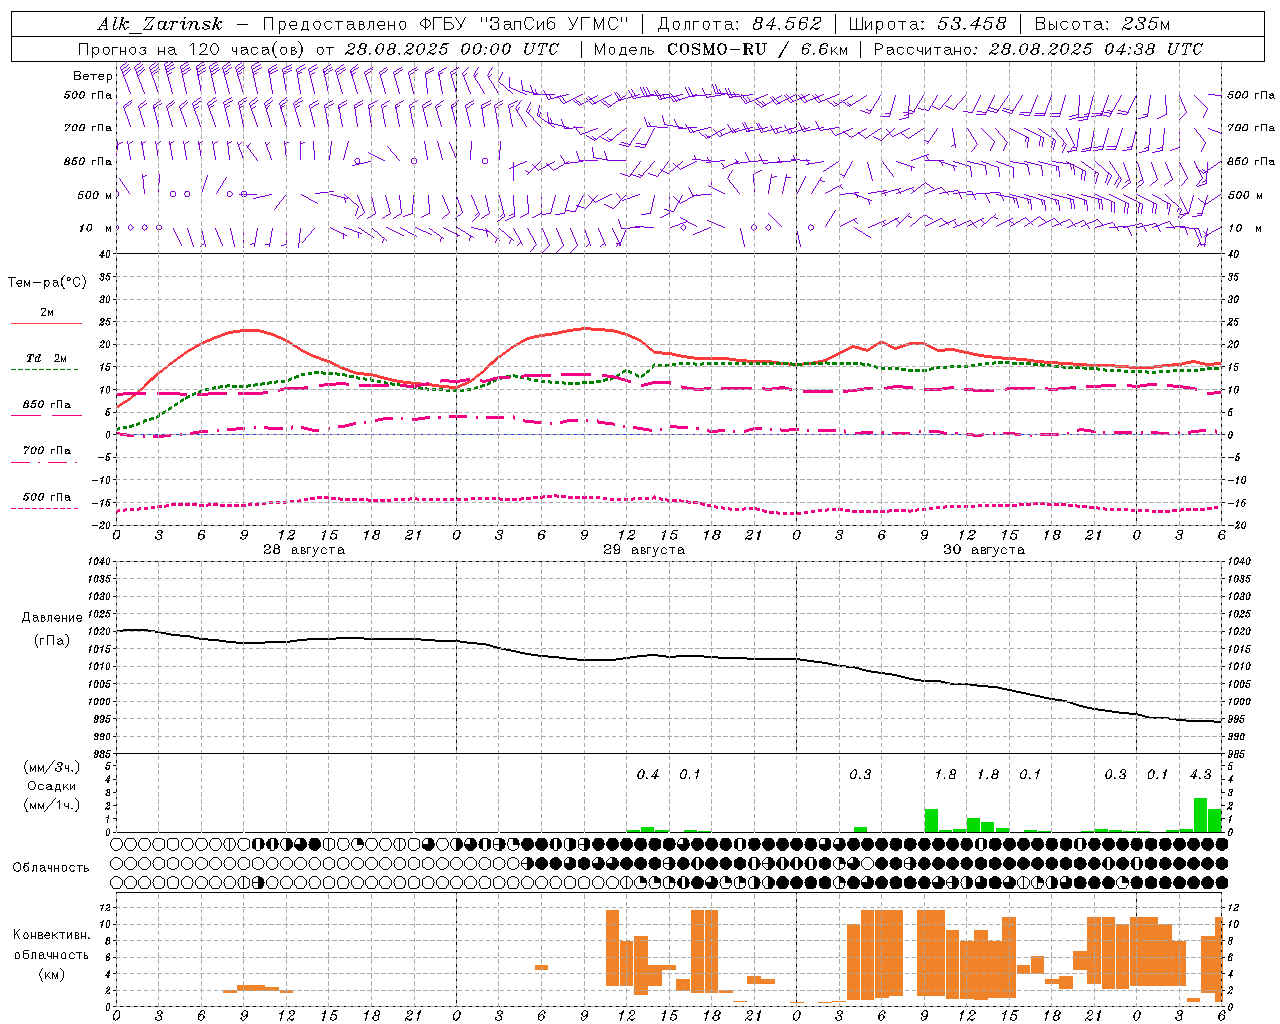Click the red 2м temperature legend line sample
Screen dimensions: 1280x1024
(46, 323)
